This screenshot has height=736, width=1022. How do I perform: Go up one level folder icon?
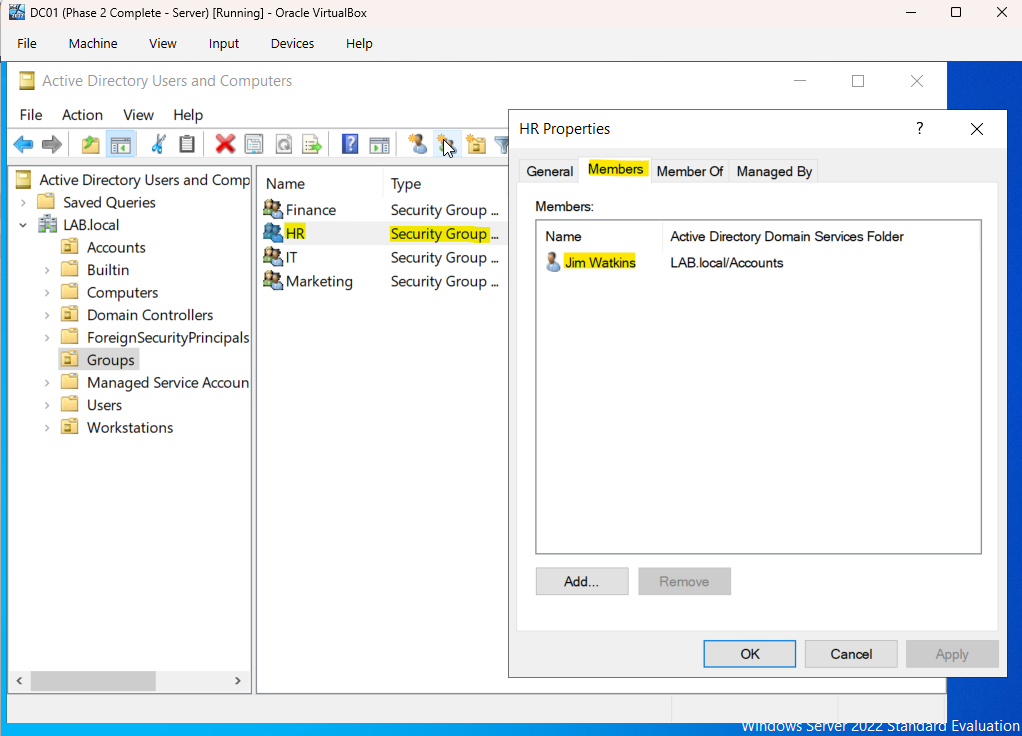(x=91, y=144)
